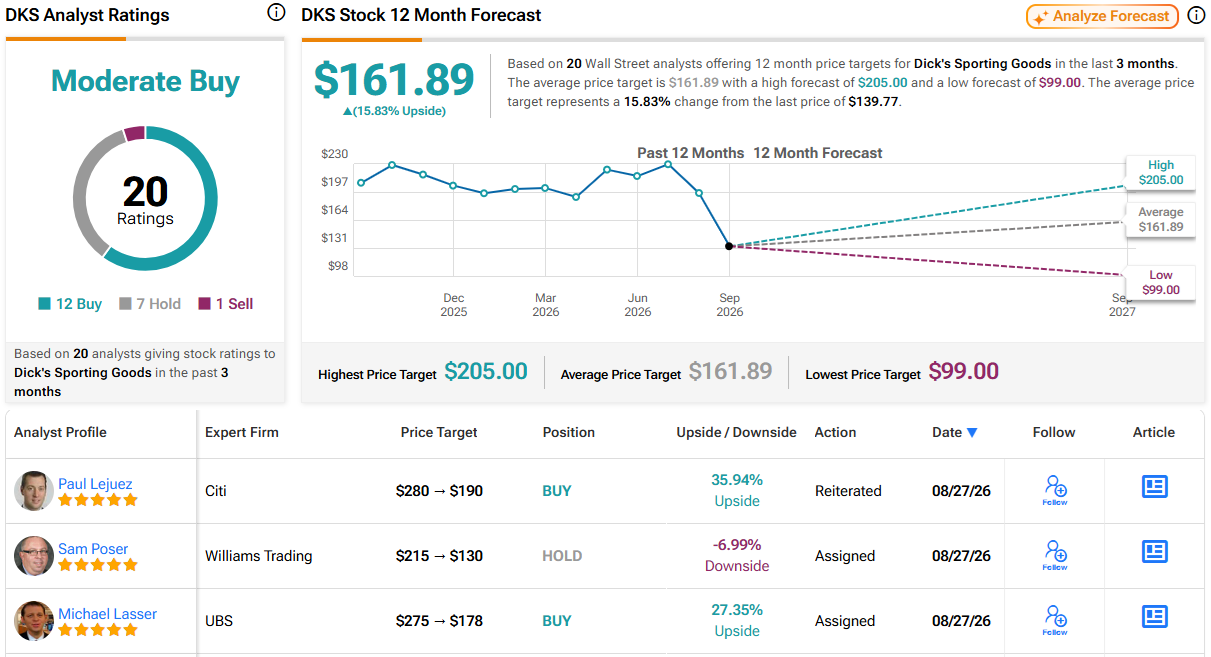1211x657 pixels.
Task: Follow analyst Michael Lasser
Action: coord(1055,620)
